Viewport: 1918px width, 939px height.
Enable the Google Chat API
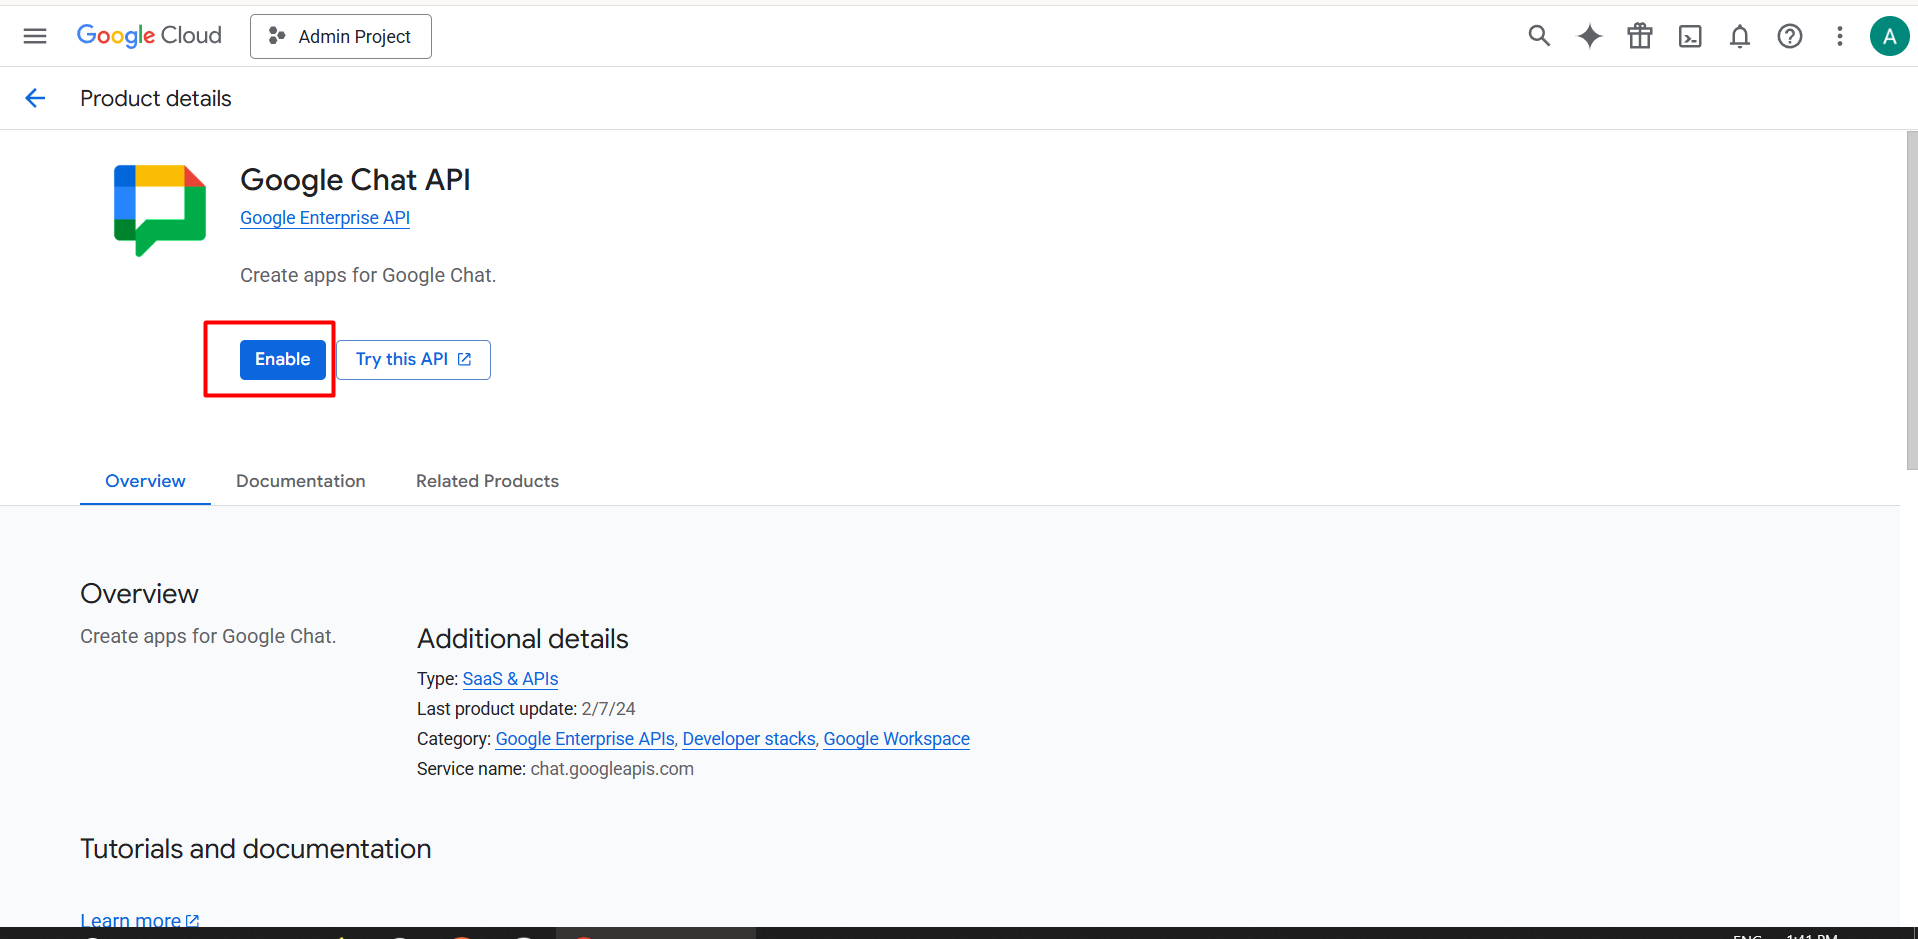tap(283, 360)
